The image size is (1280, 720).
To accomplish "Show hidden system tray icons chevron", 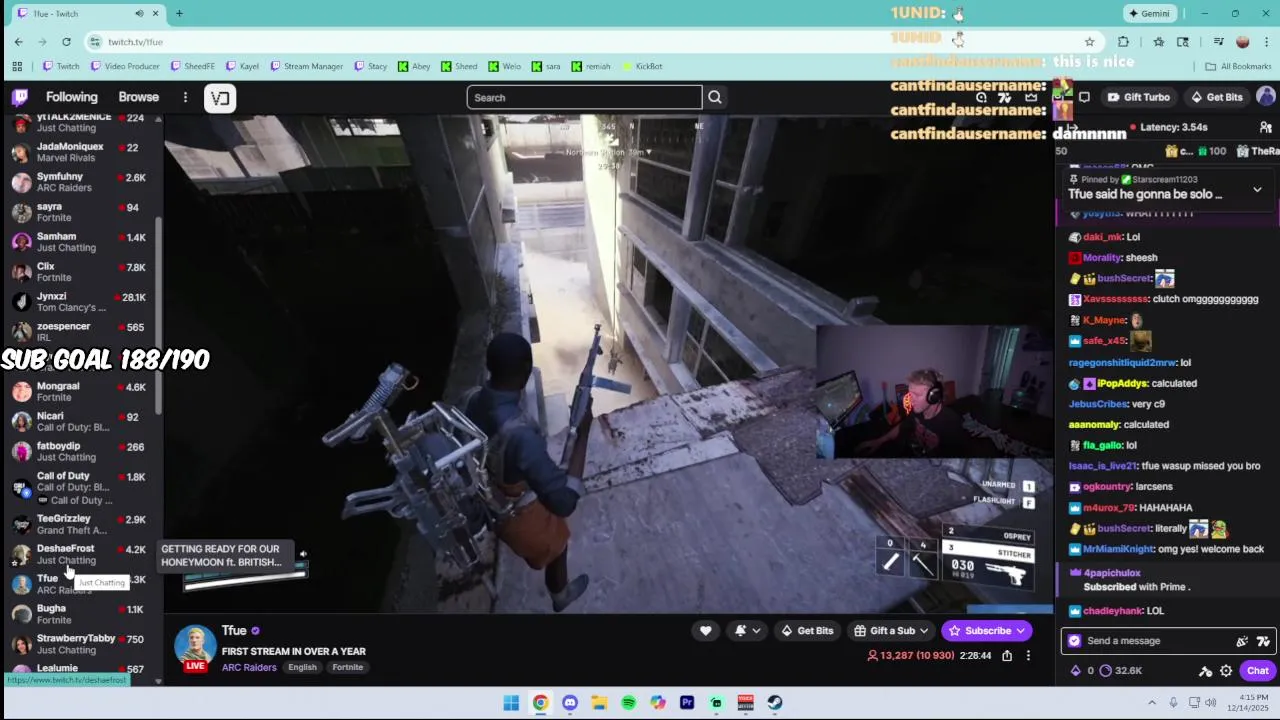I will [1152, 702].
